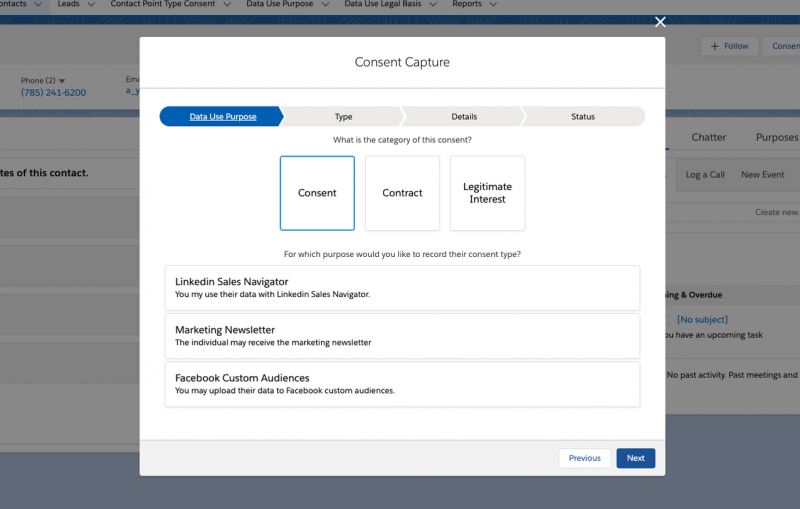Expand the Contacts menu chevron
The width and height of the screenshot is (800, 509).
coord(38,4)
